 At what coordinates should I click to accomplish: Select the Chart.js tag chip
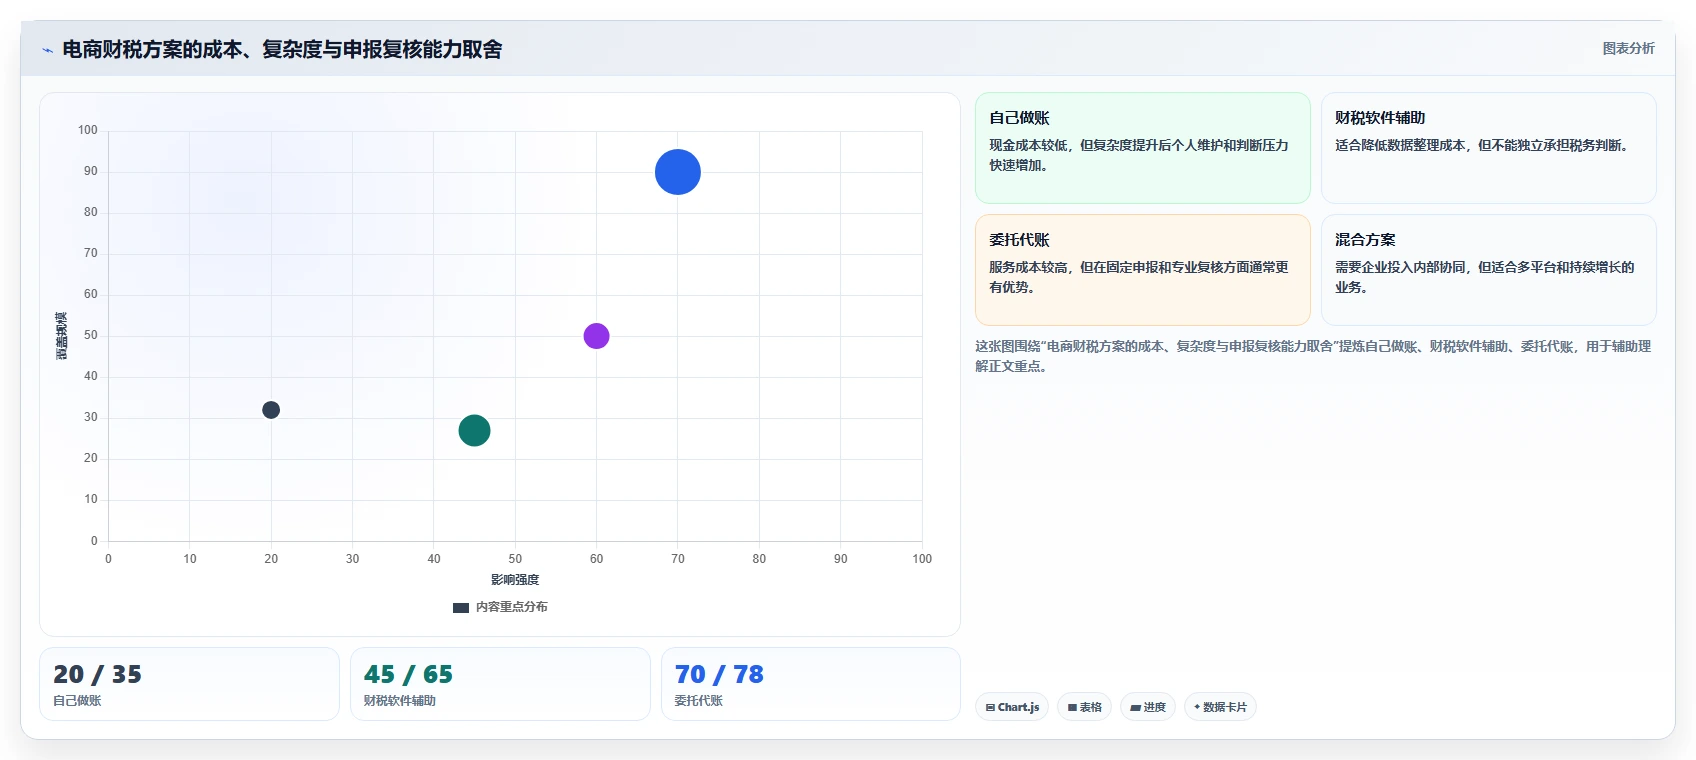click(1012, 707)
